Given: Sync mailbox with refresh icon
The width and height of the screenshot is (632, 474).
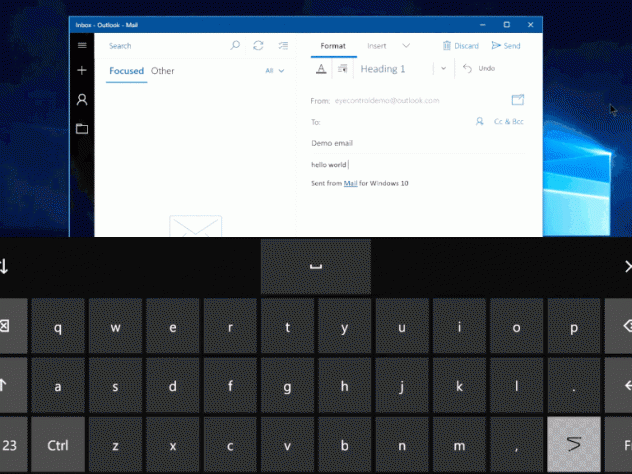Looking at the screenshot, I should [x=259, y=45].
